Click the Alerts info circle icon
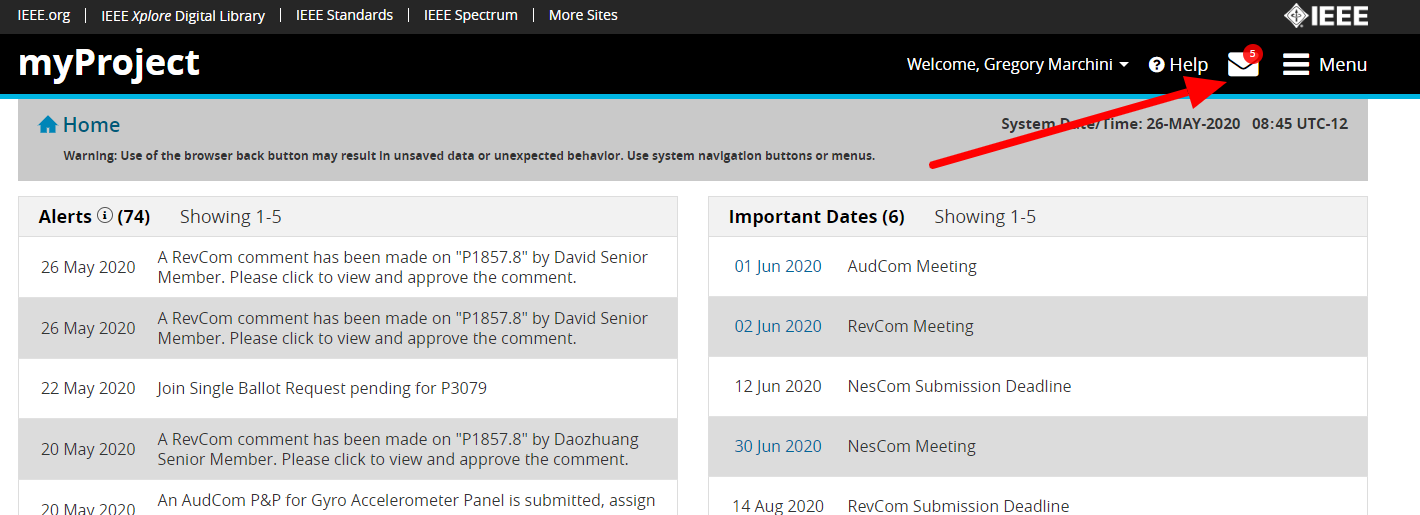 coord(105,216)
